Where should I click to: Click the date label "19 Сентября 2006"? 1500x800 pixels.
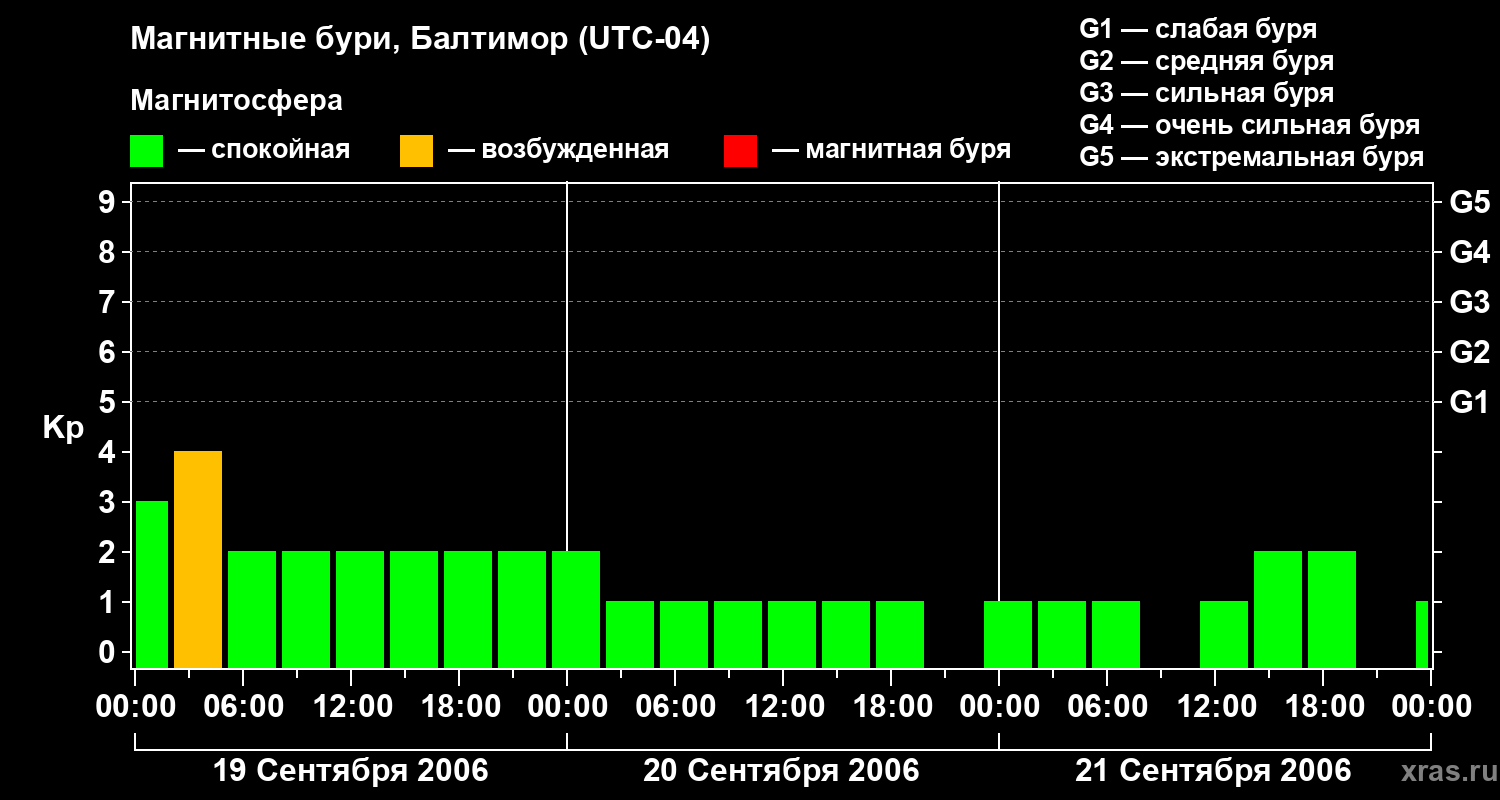[x=351, y=771]
